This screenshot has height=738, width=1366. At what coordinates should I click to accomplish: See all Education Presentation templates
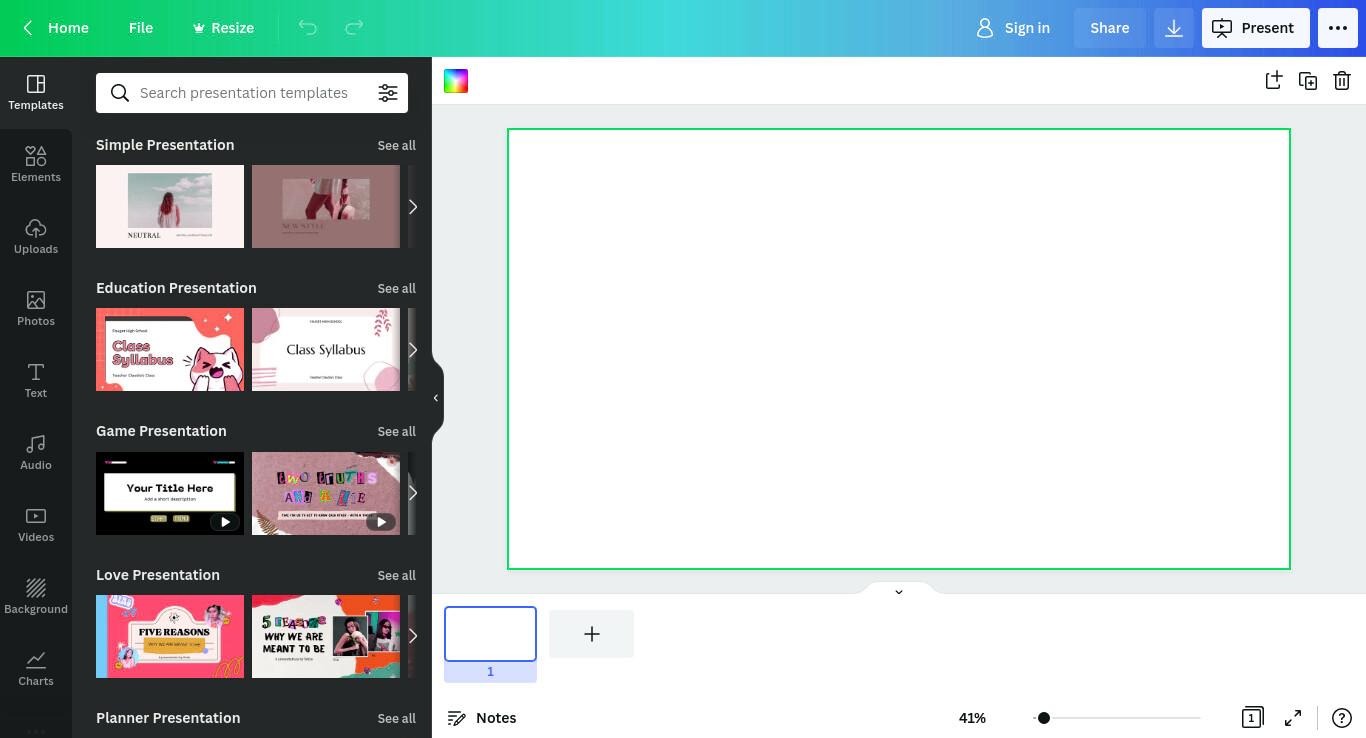tap(397, 288)
